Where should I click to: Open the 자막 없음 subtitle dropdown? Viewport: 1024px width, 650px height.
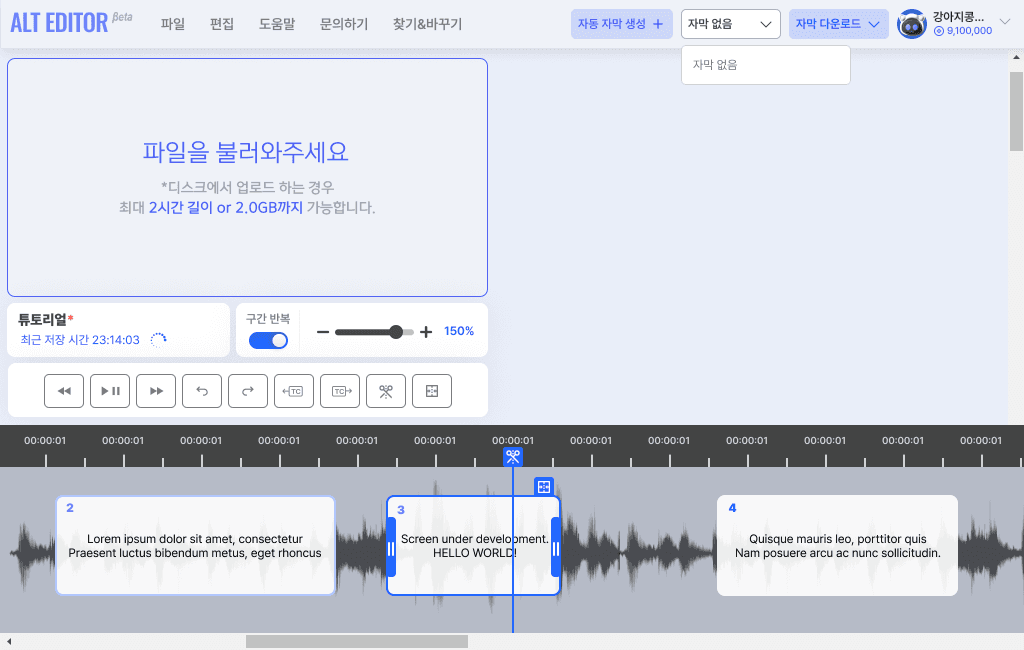(730, 23)
